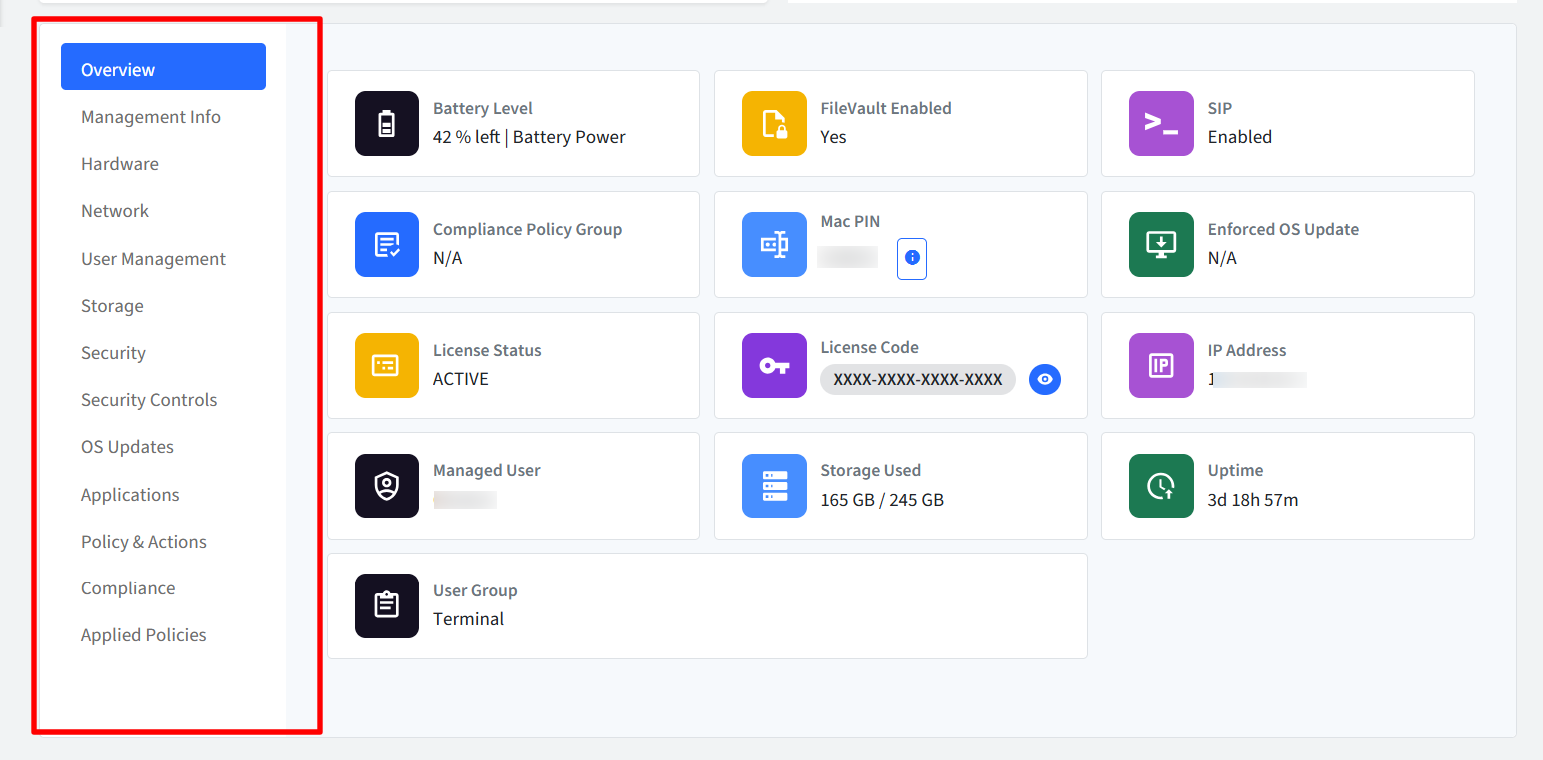
Task: Click the 'FileVault Enabled' label
Action: point(886,108)
